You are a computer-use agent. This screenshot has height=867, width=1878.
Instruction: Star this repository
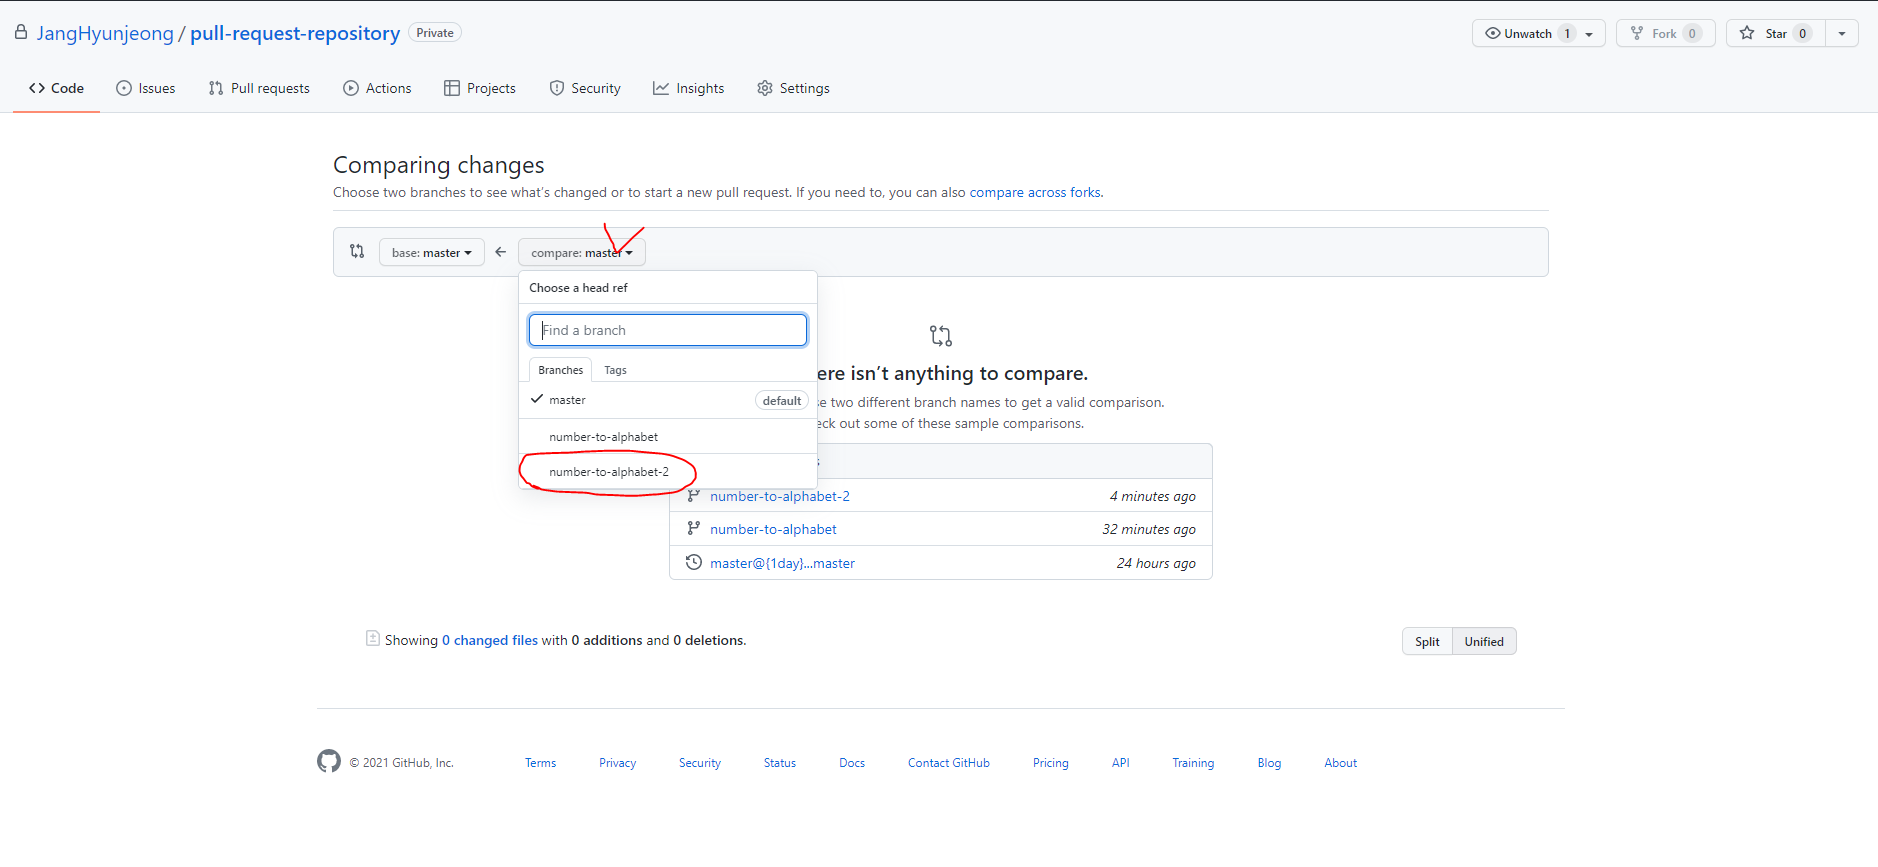coord(1776,33)
